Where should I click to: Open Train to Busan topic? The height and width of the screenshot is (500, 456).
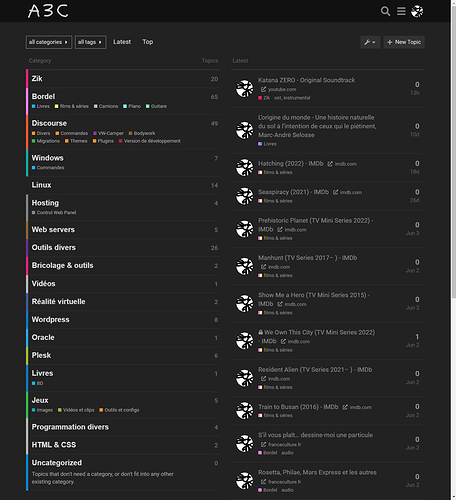[298, 407]
